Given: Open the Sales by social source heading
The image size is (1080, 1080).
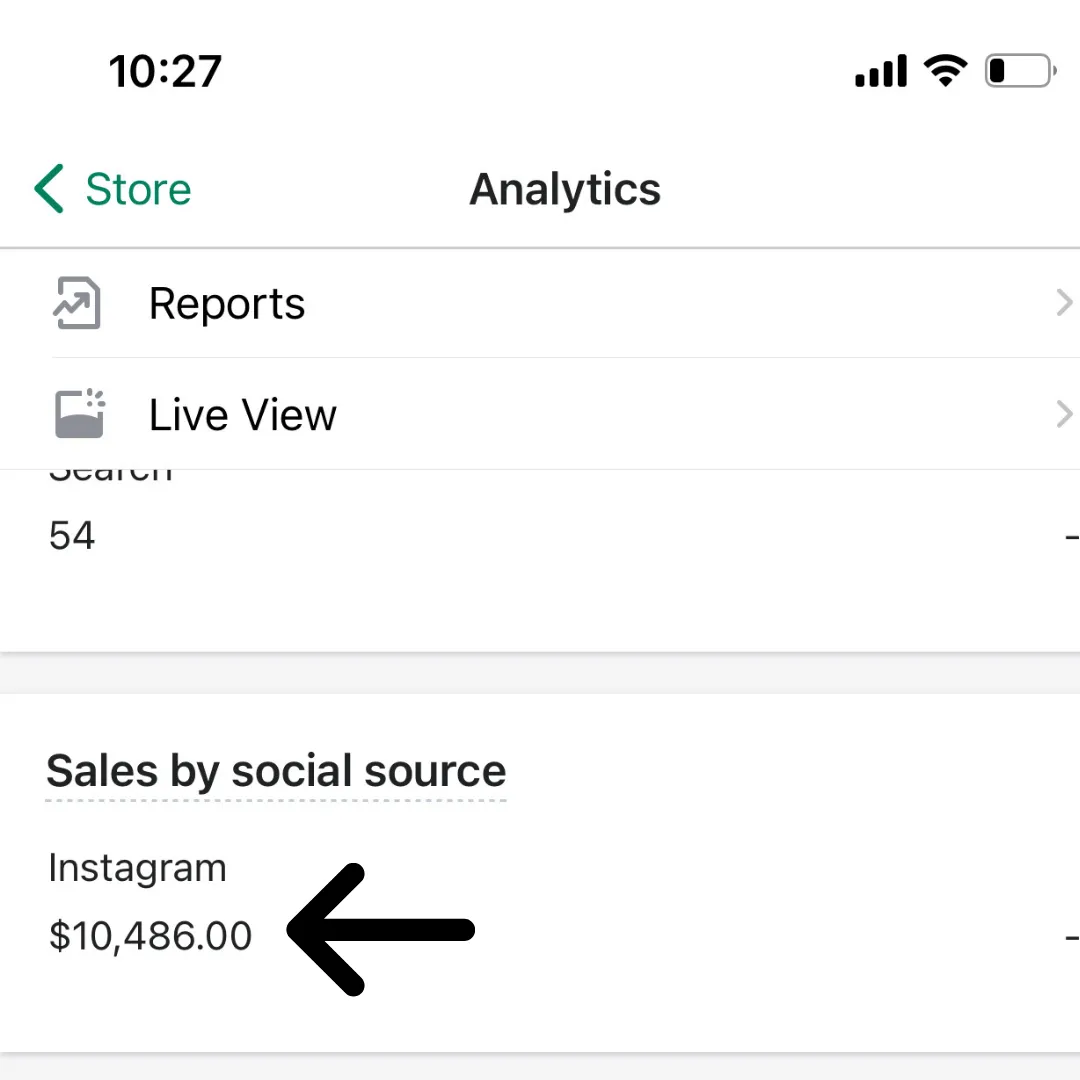Looking at the screenshot, I should pyautogui.click(x=276, y=771).
